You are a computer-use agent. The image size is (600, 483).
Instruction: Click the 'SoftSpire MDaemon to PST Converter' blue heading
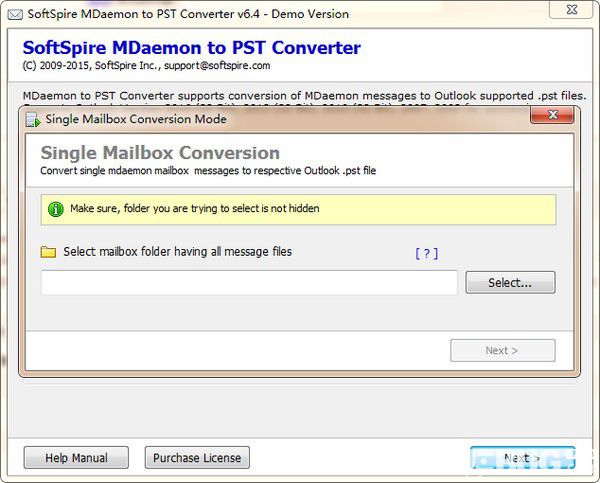tap(191, 48)
